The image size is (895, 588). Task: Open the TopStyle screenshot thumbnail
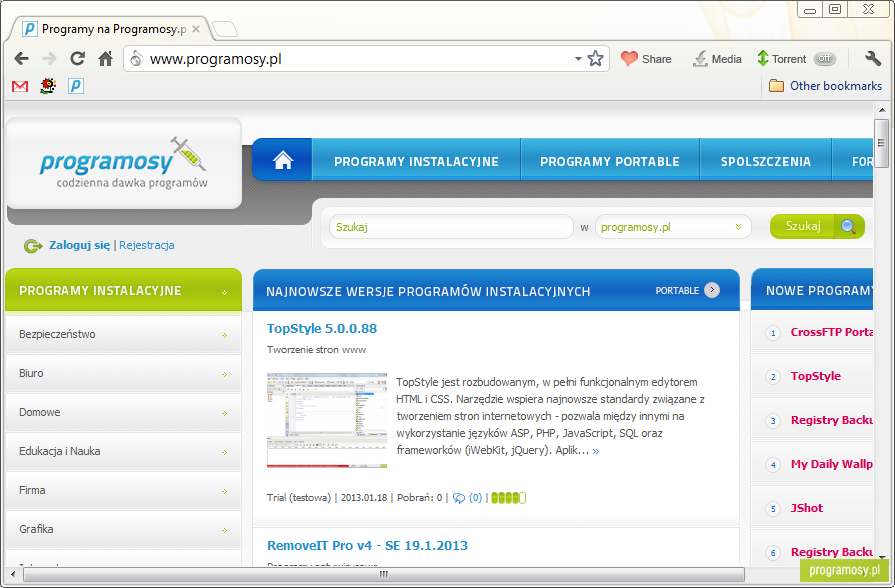326,420
